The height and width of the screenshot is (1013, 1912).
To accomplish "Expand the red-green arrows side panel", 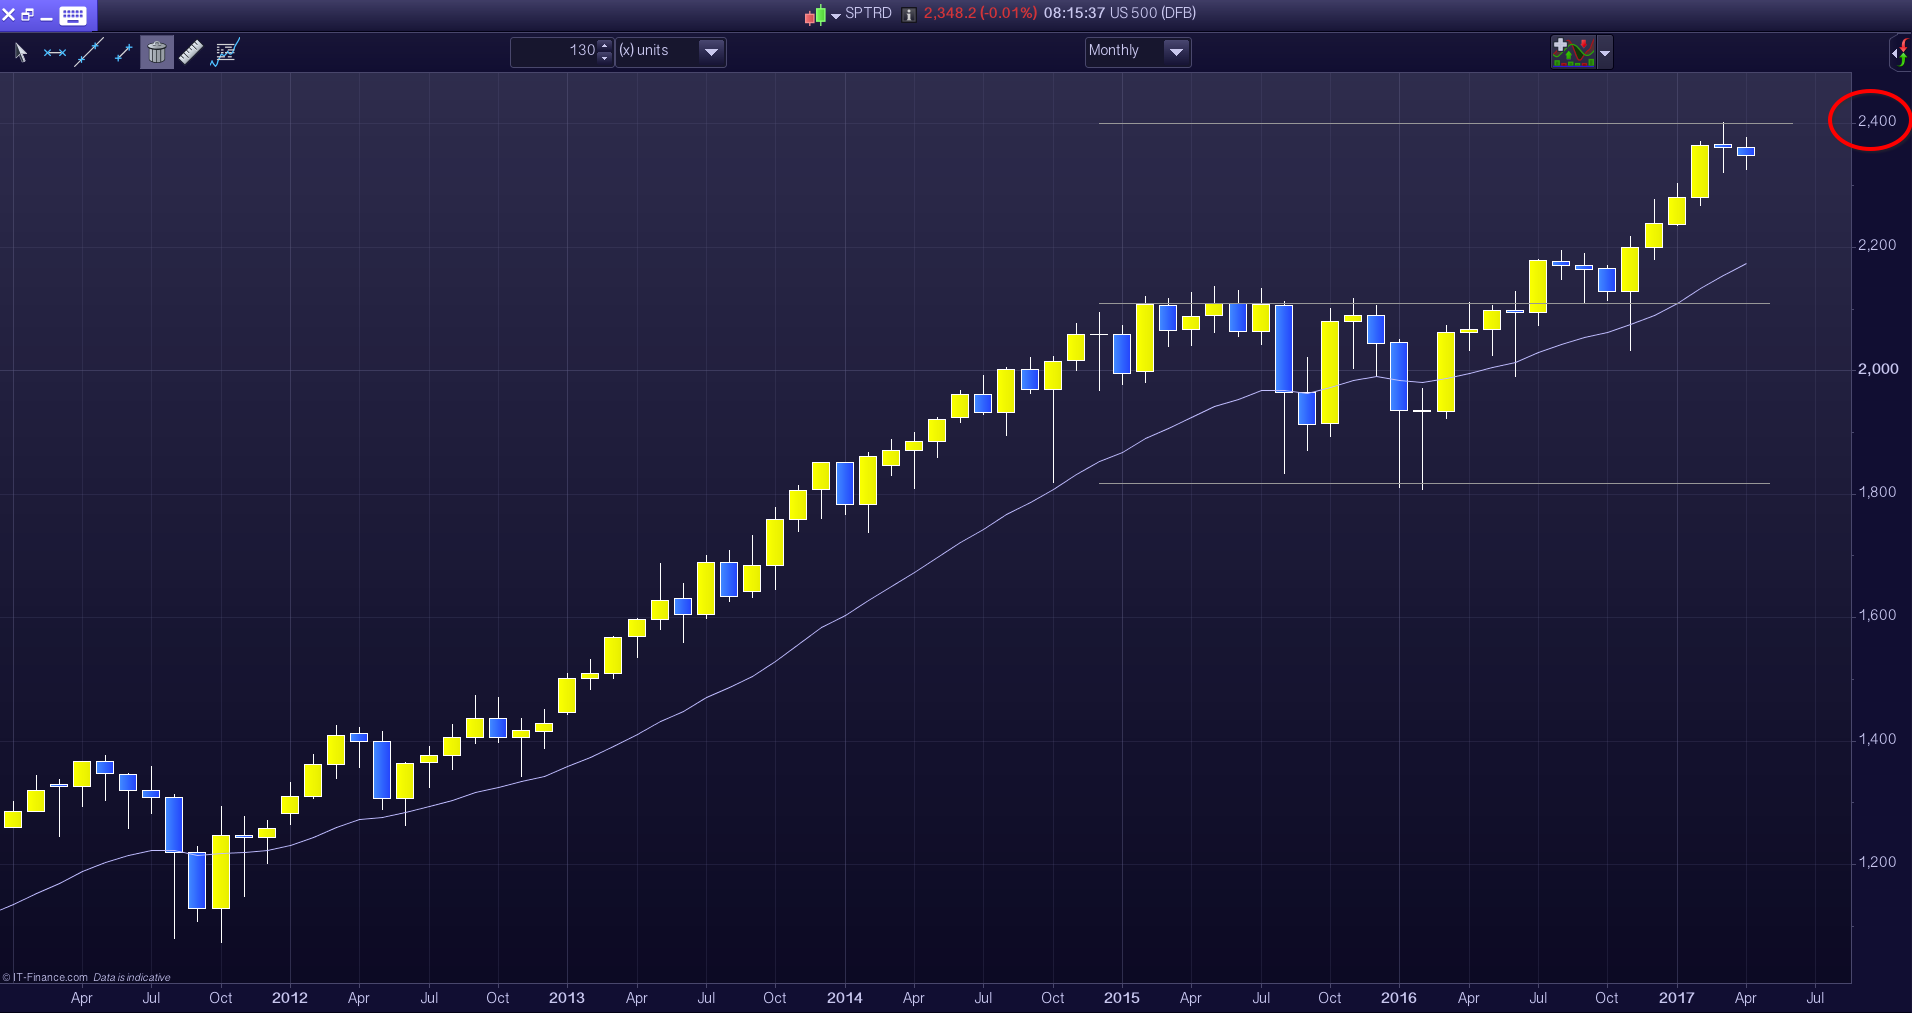I will coord(1900,52).
